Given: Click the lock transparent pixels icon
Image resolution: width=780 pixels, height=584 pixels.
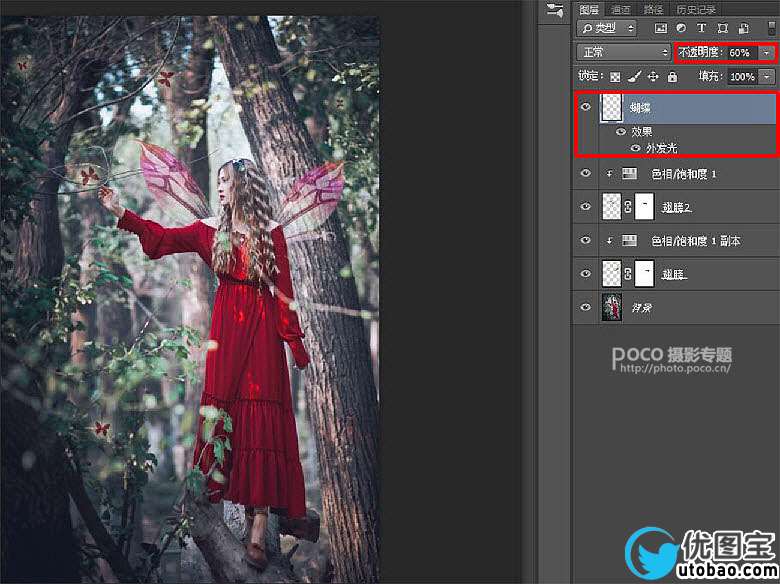Looking at the screenshot, I should 615,77.
